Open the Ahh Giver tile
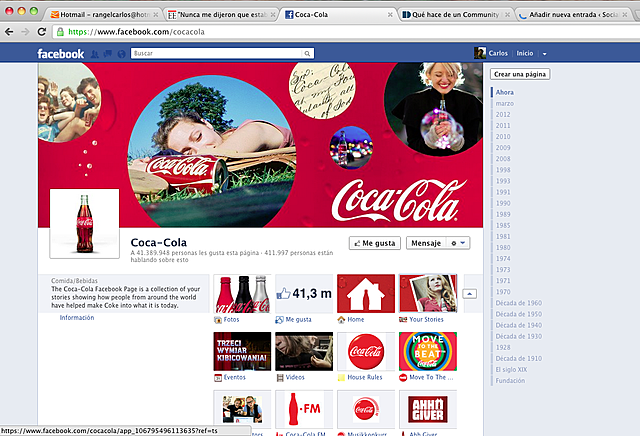This screenshot has height=436, width=640. click(428, 409)
